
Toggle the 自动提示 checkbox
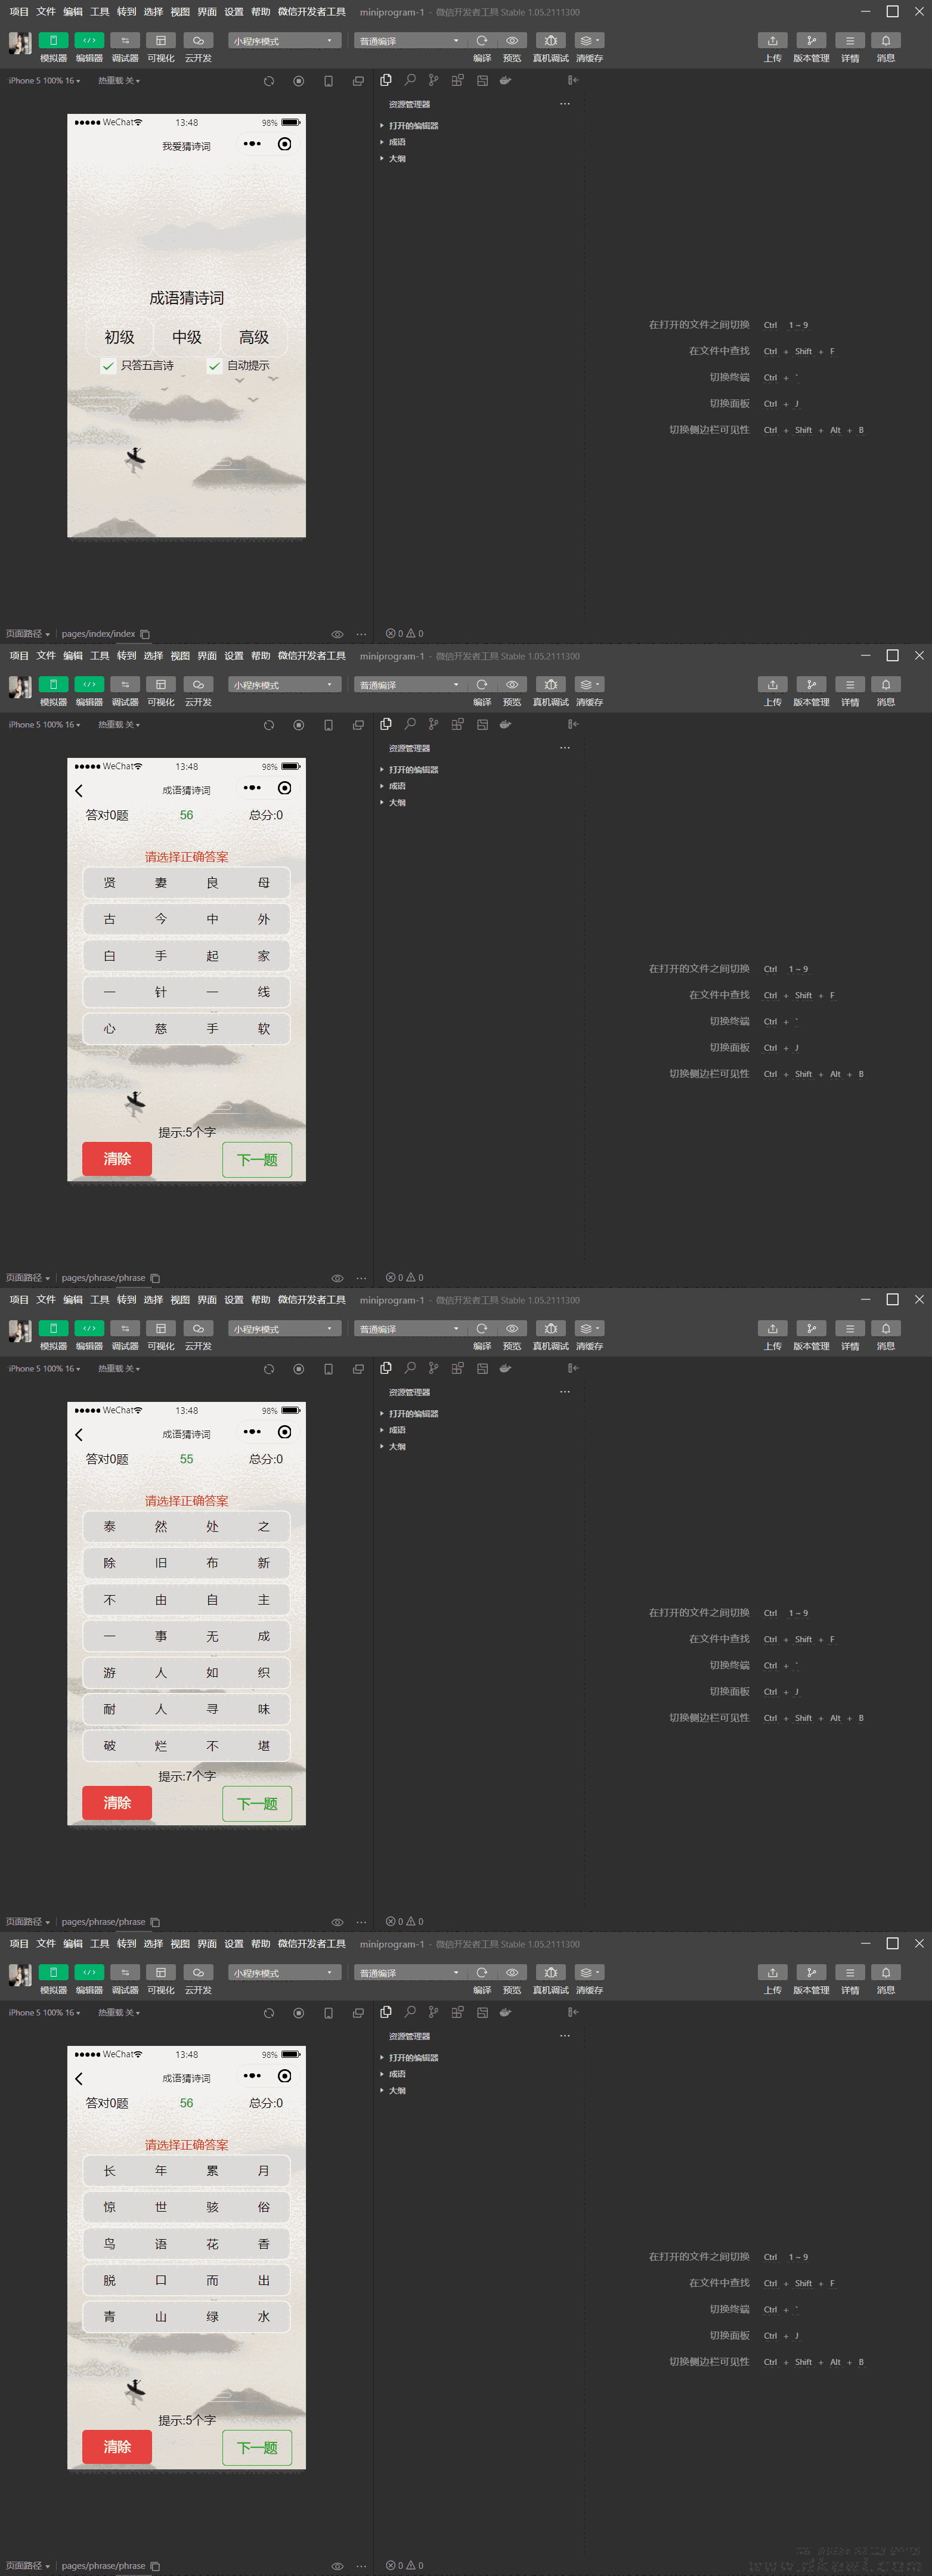tap(214, 366)
